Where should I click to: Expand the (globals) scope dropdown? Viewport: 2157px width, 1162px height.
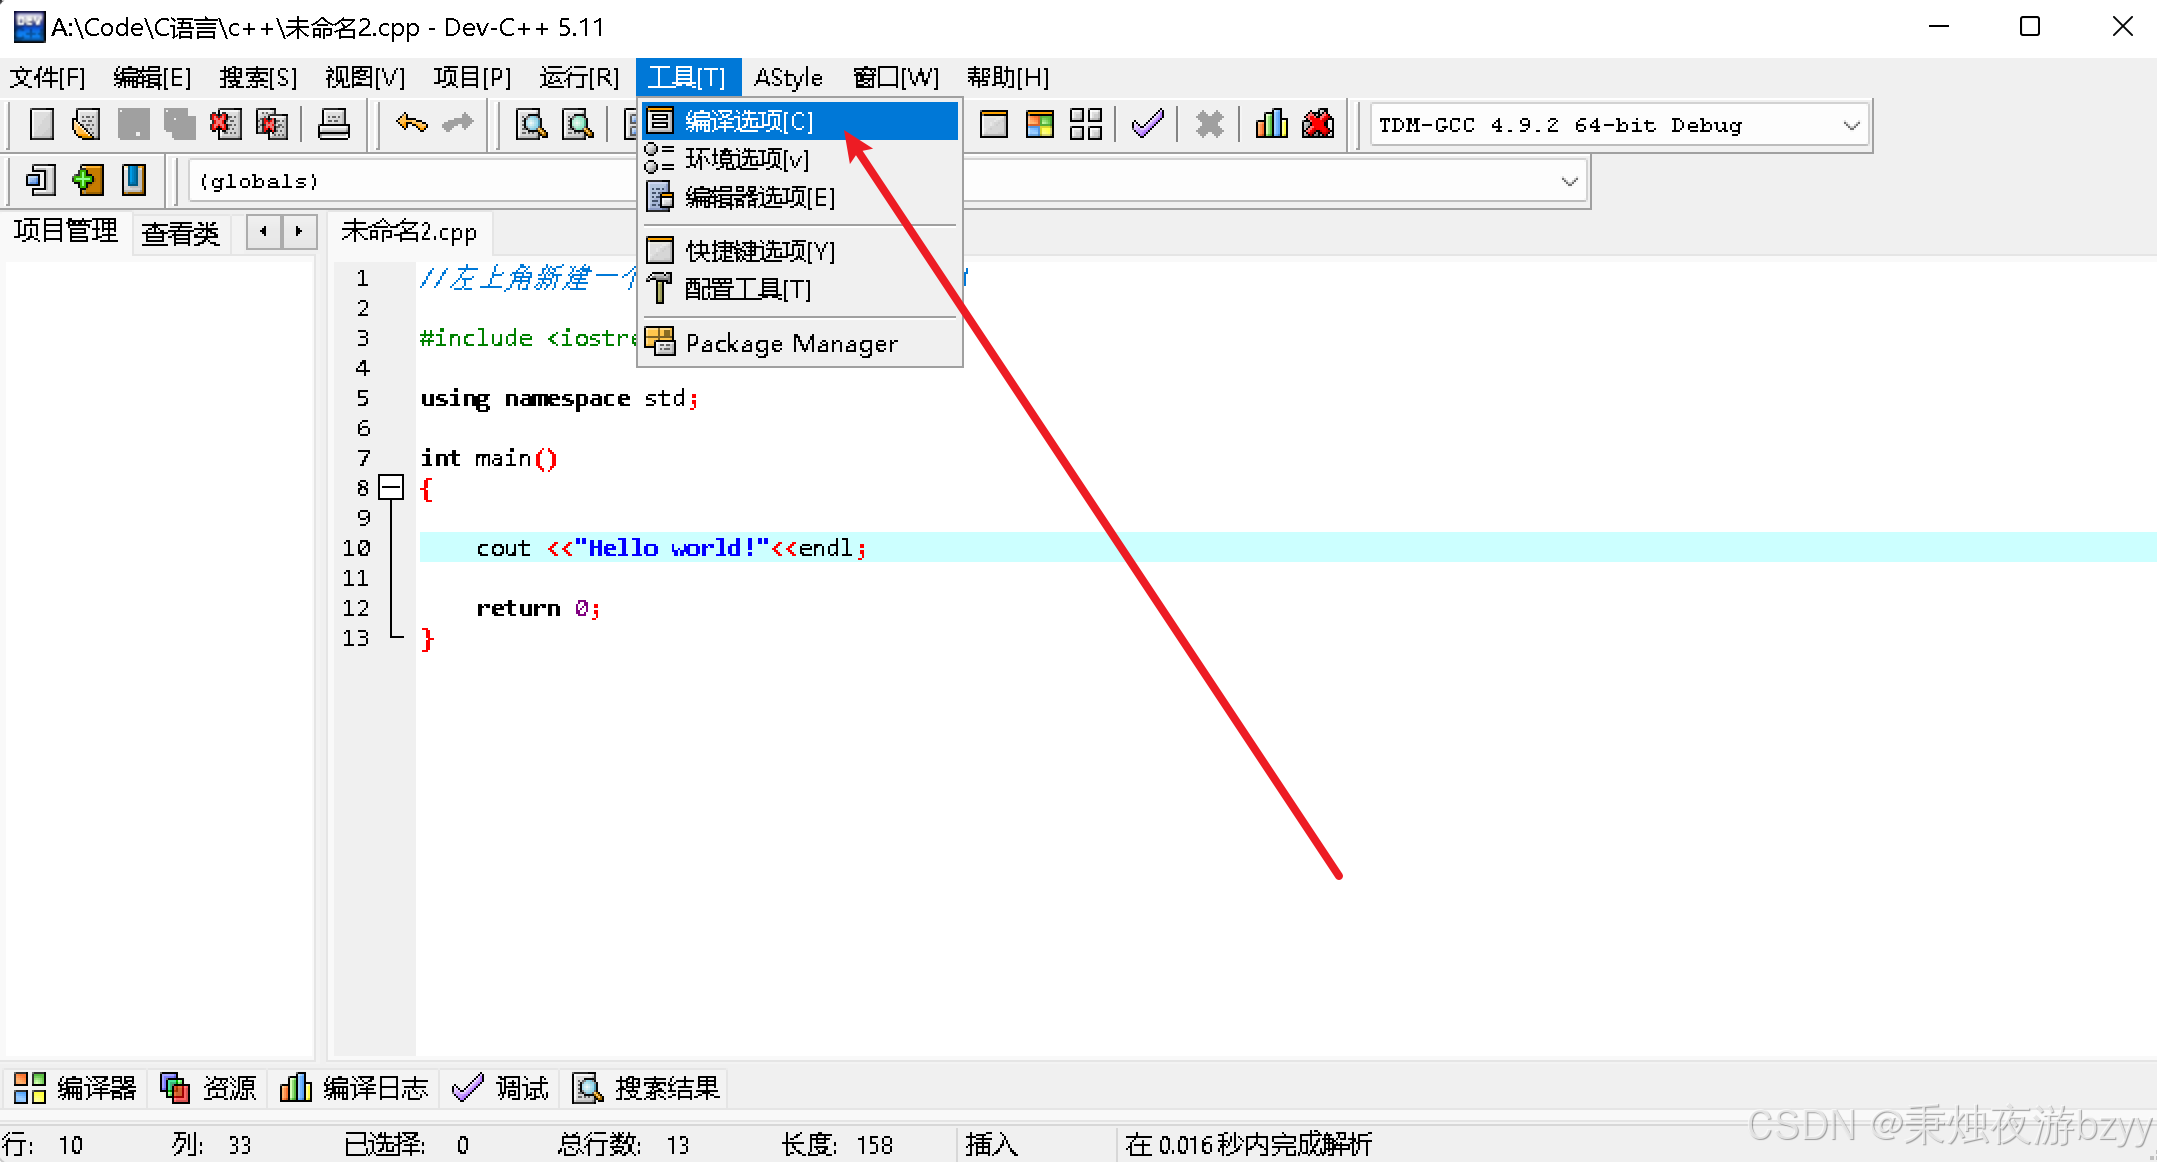[x=1569, y=182]
